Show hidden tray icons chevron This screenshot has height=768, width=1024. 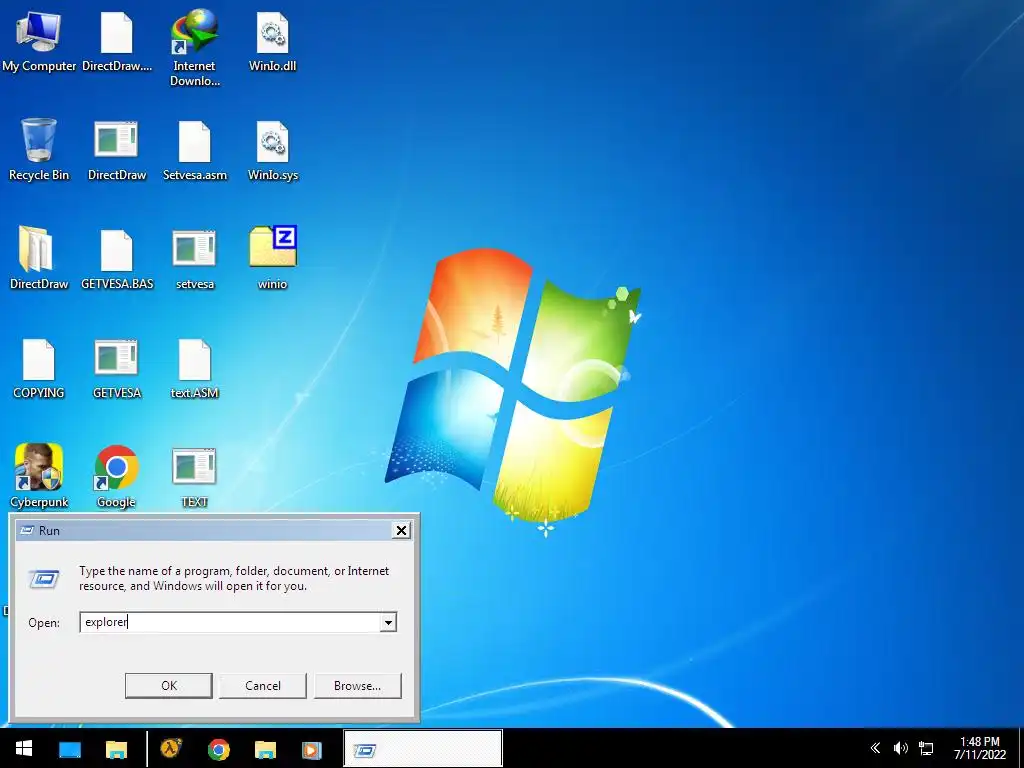875,748
